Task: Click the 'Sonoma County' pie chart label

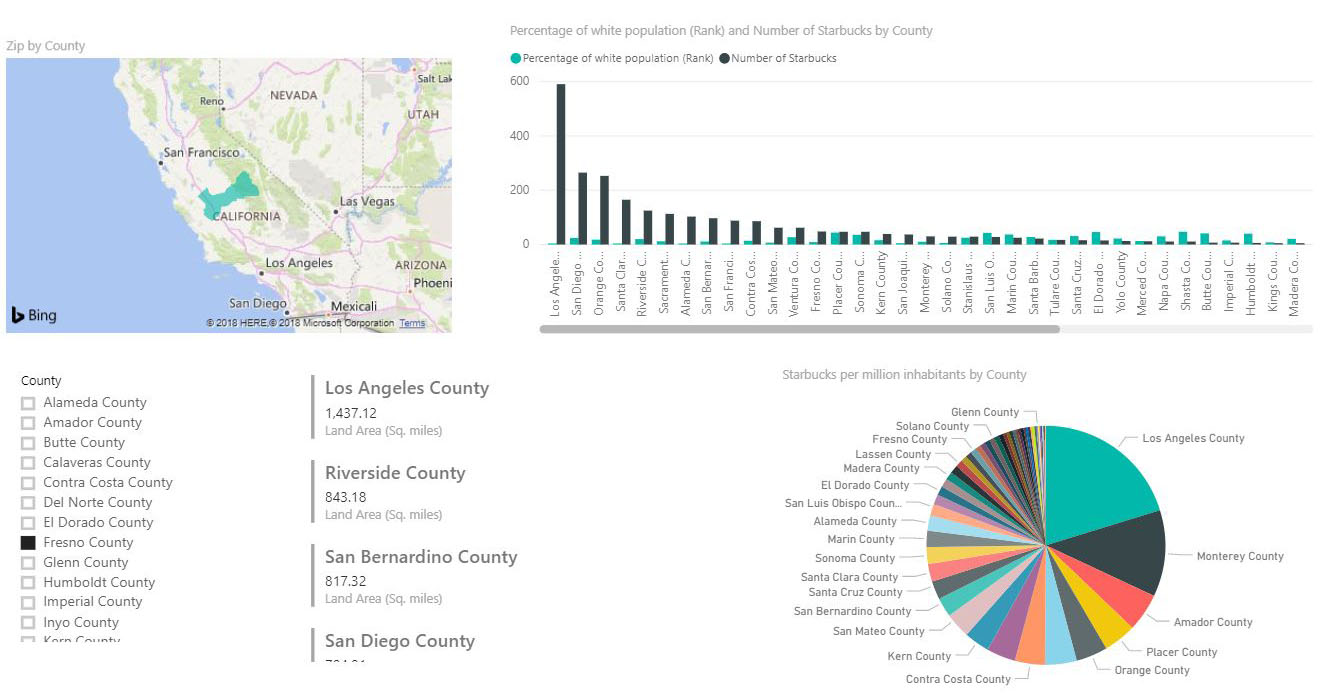Action: pyautogui.click(x=855, y=558)
